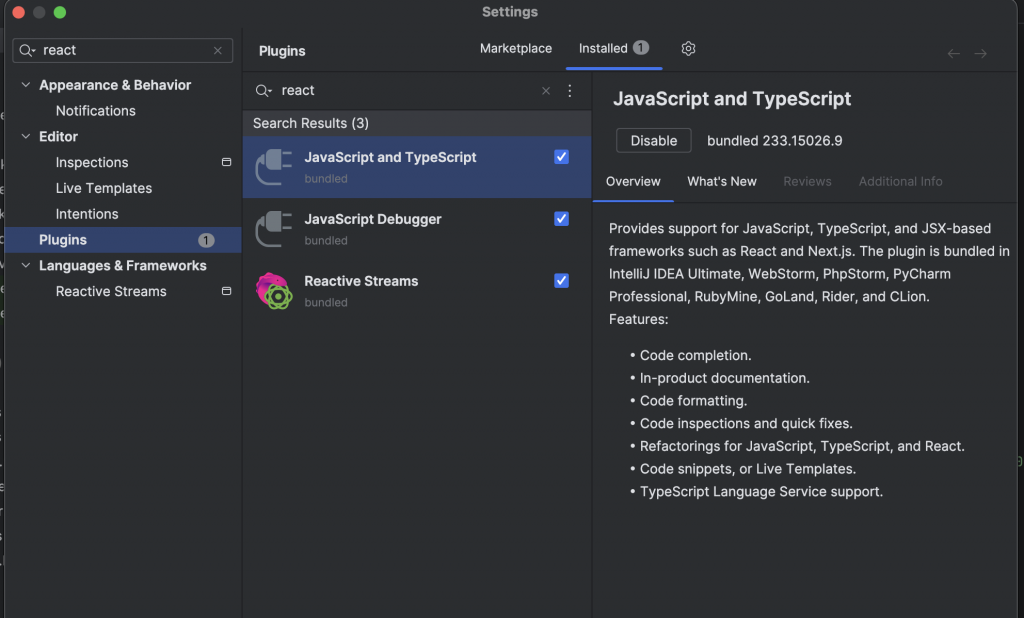Collapse the Appearance & Behavior section

click(x=25, y=85)
